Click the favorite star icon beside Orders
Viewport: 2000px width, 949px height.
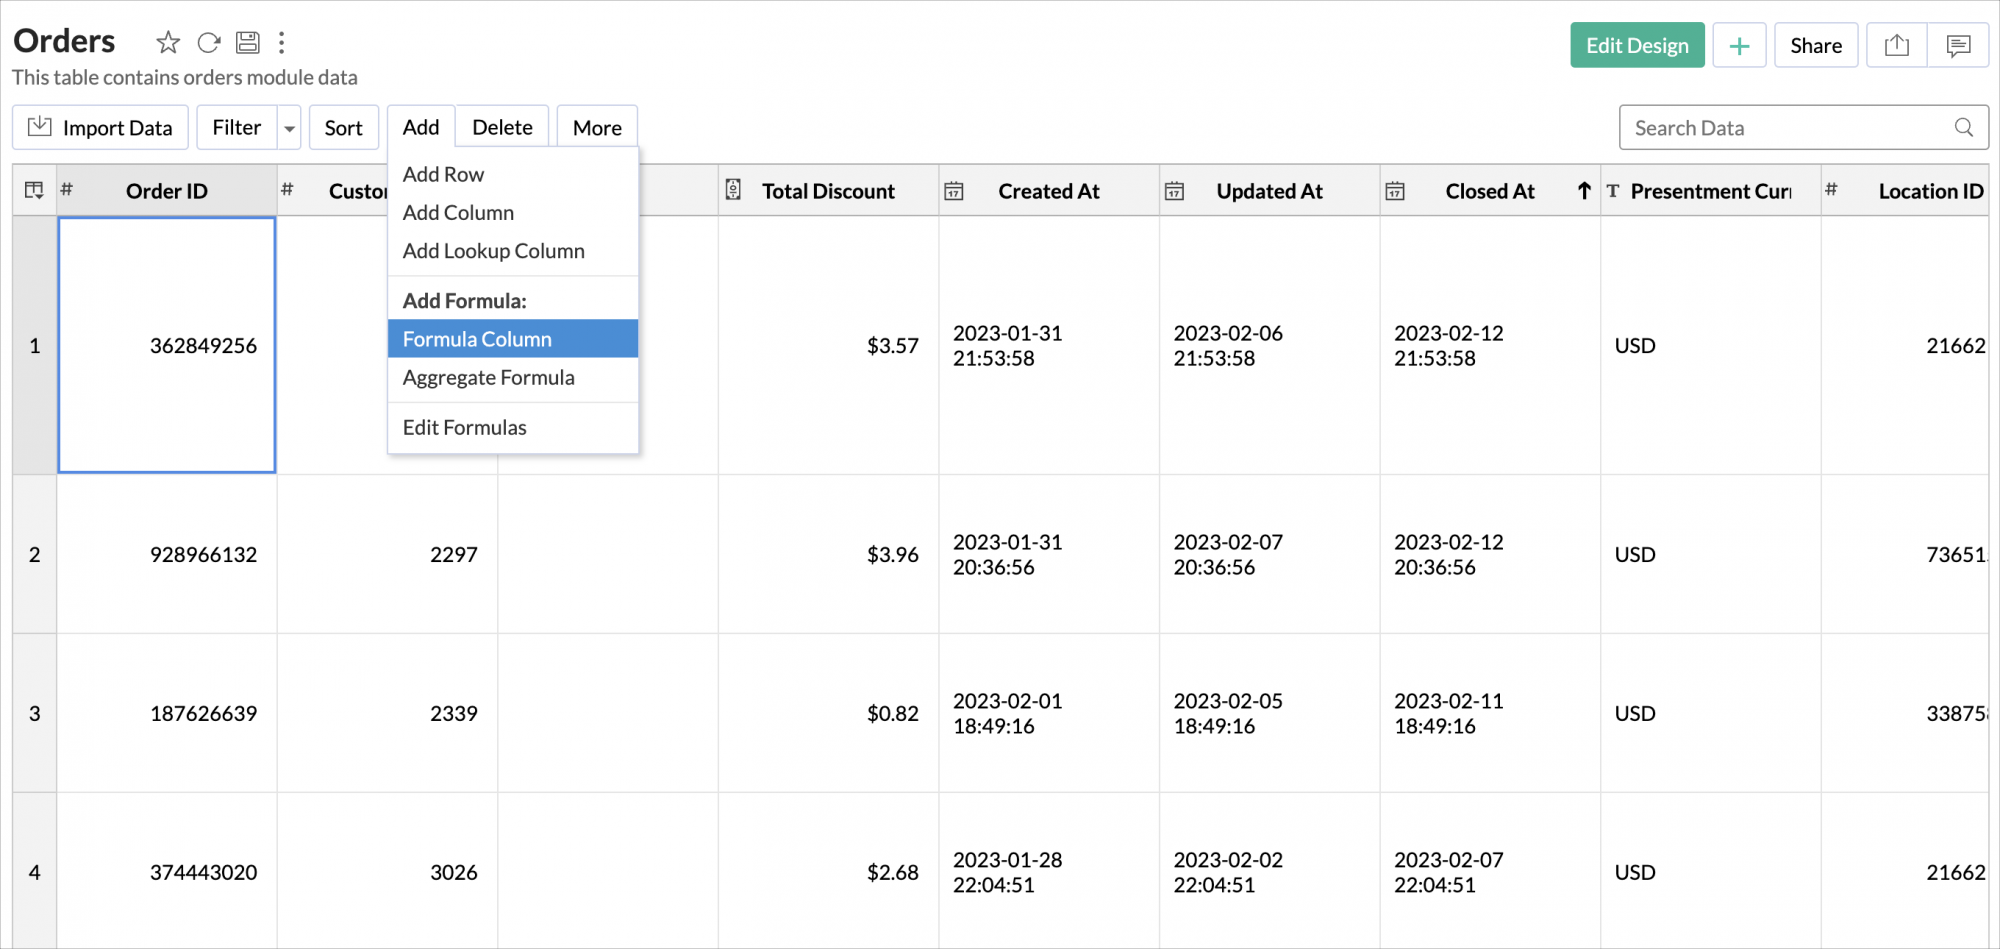[x=168, y=42]
